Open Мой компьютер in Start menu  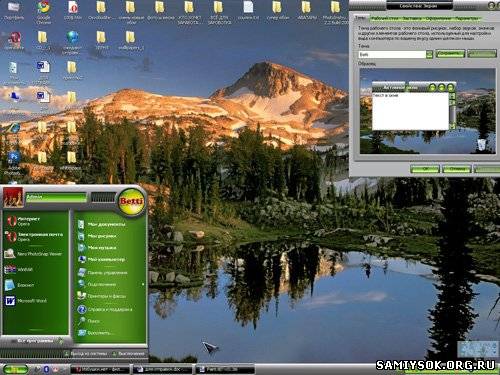coord(102,259)
